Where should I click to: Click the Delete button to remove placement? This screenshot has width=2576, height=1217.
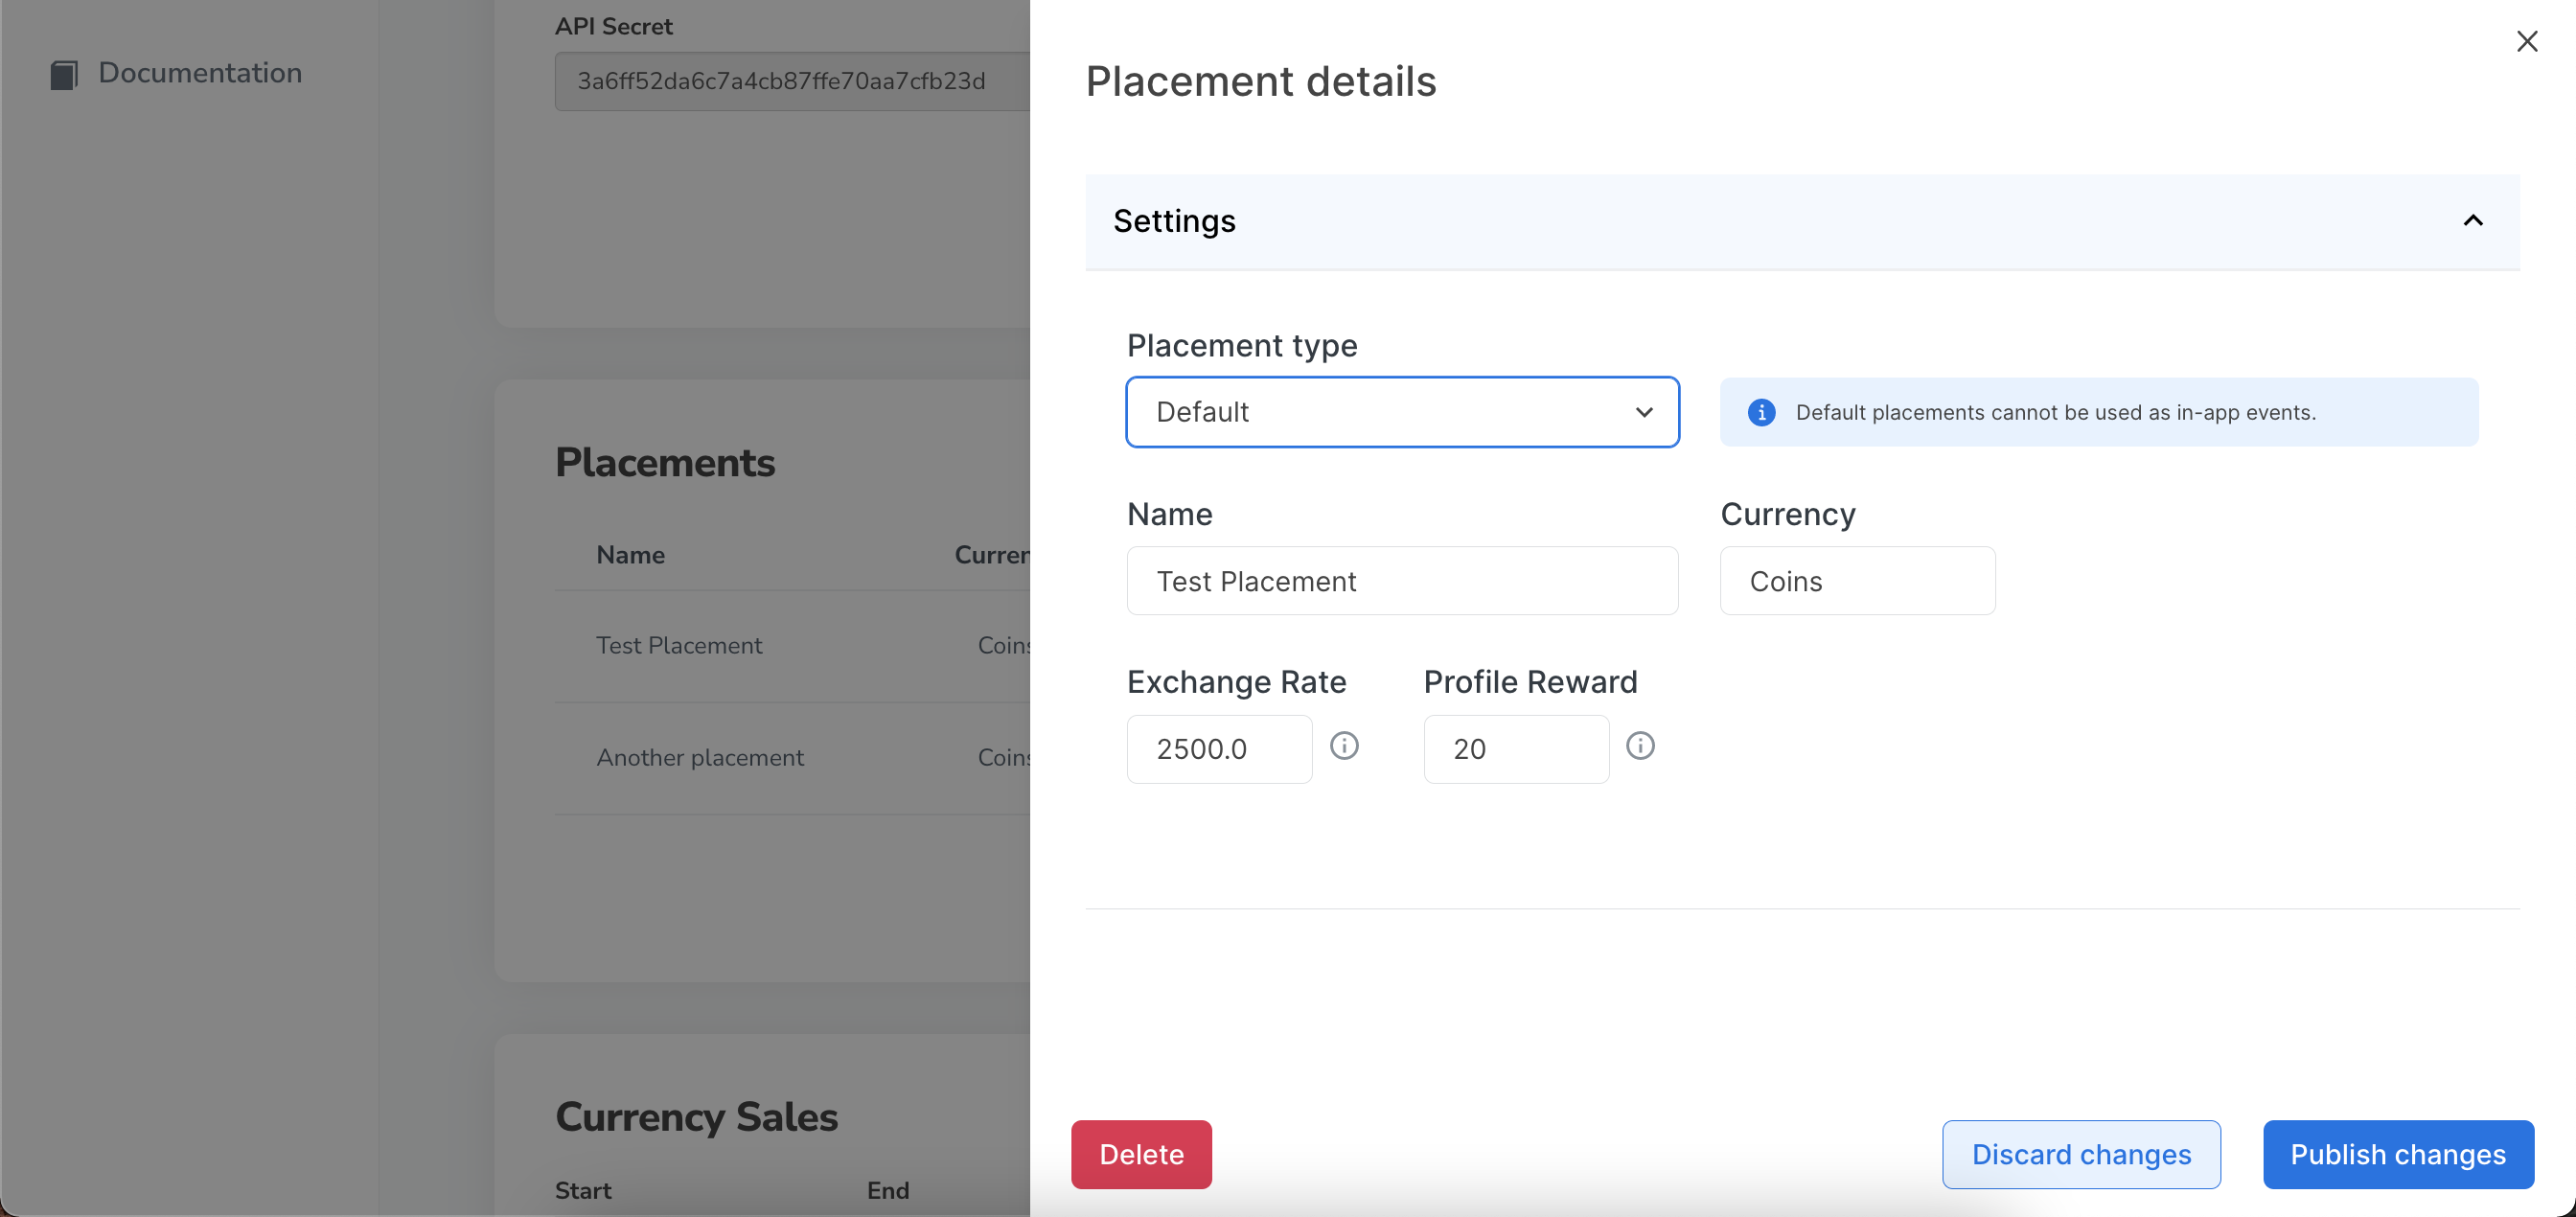click(x=1141, y=1153)
